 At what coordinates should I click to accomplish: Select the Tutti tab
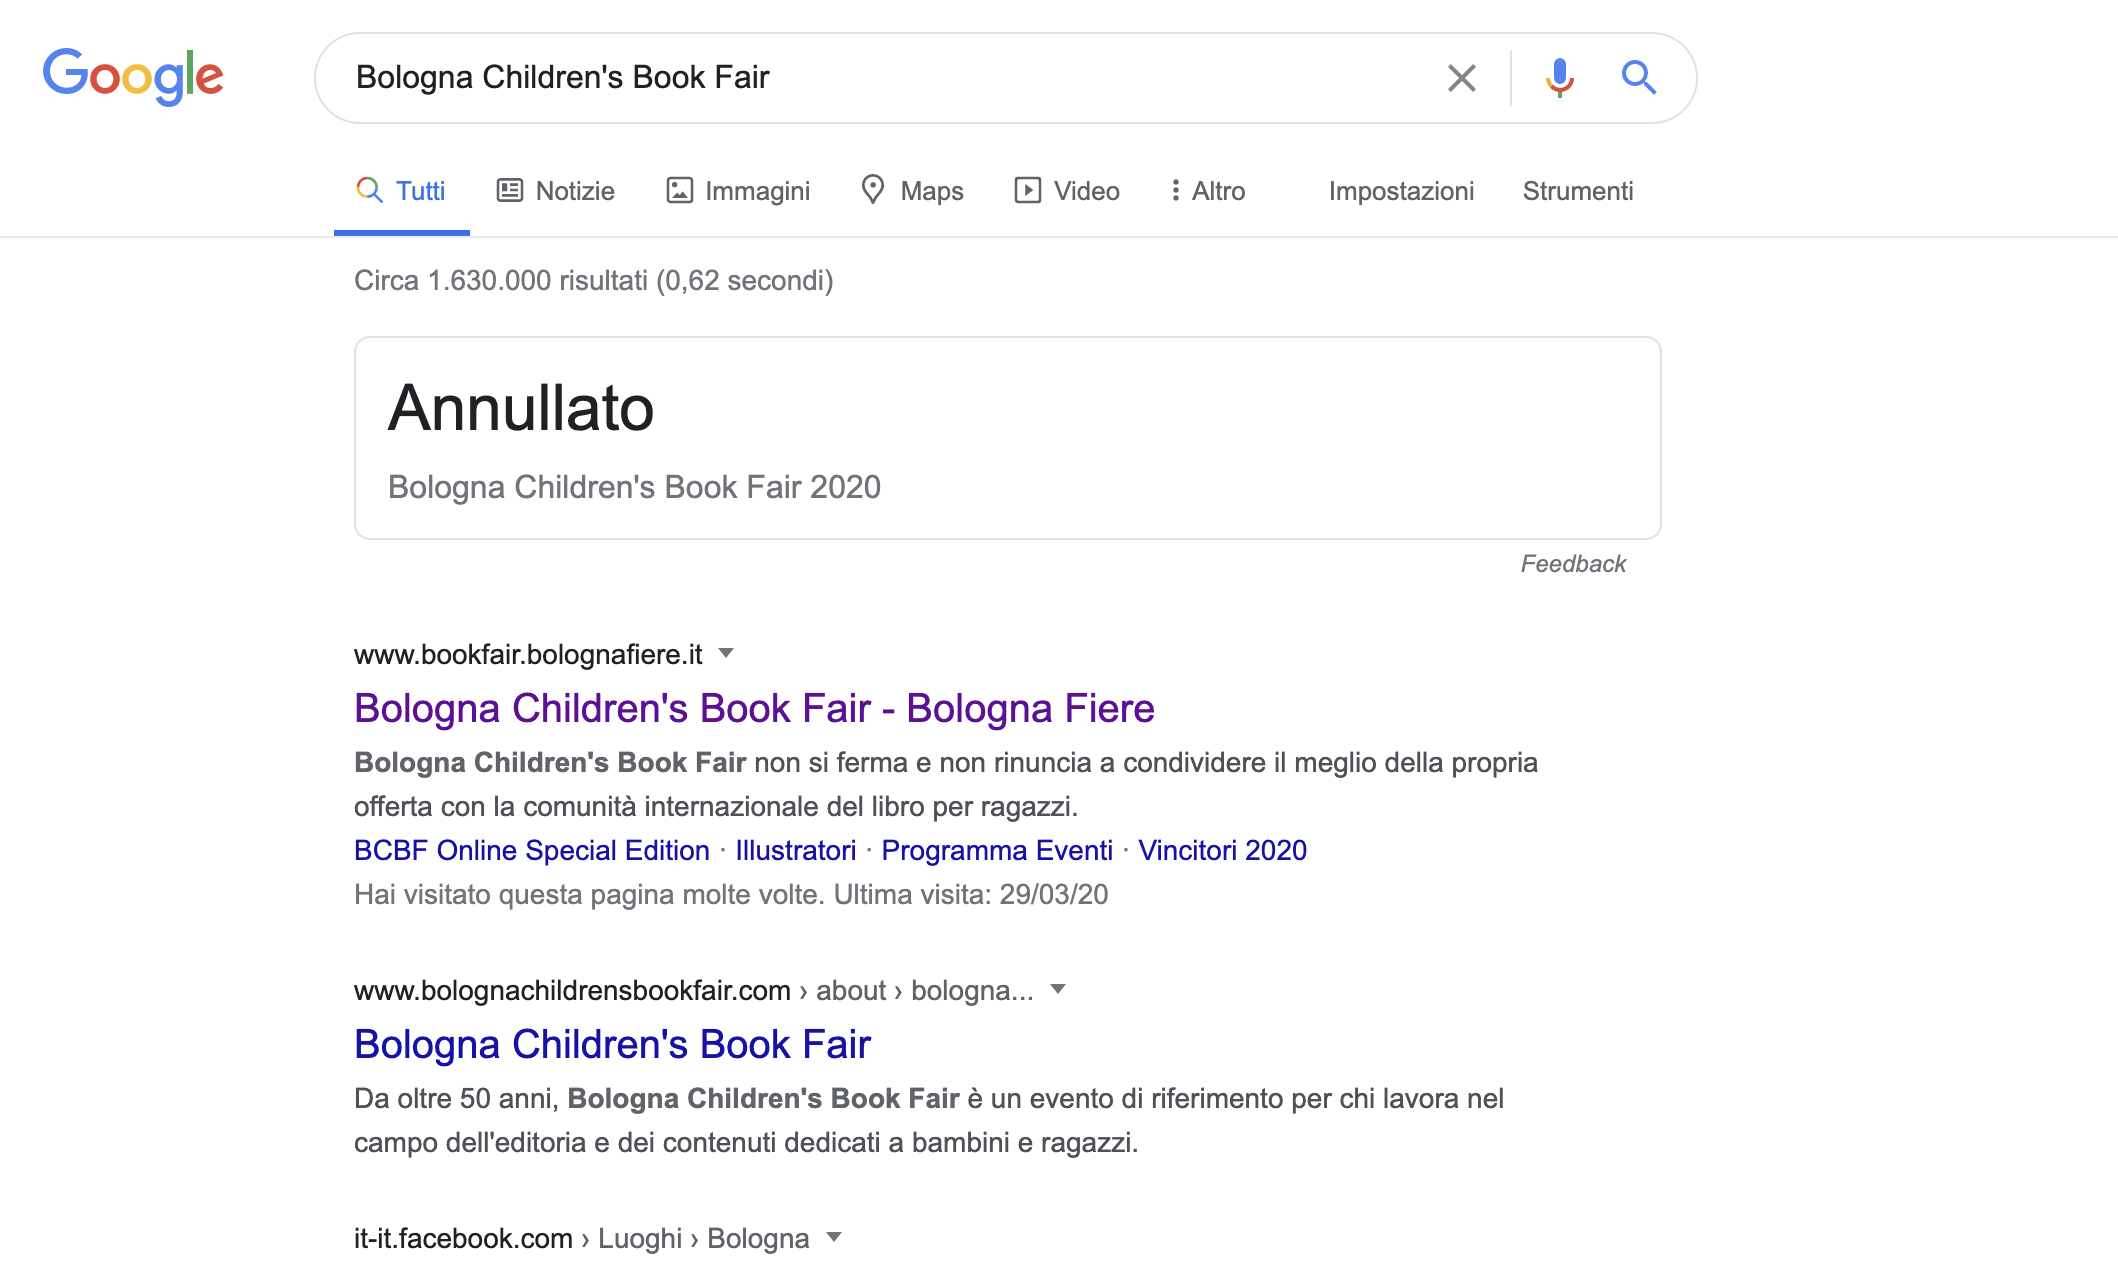[x=401, y=191]
